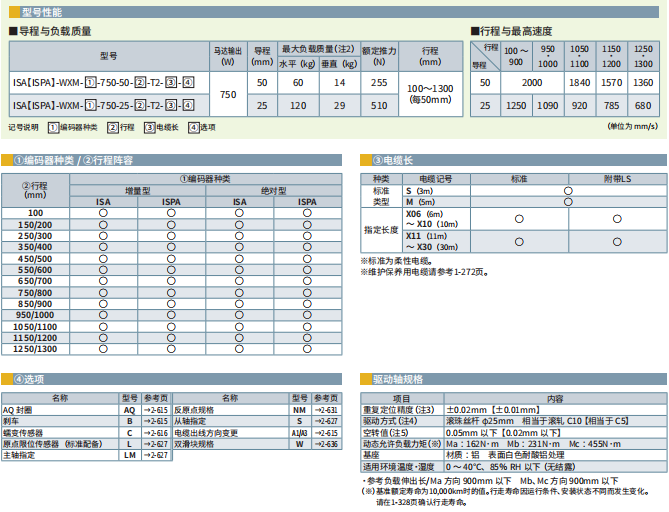Click stroke range '100~1300' cell
The width and height of the screenshot is (669, 512).
[x=430, y=94]
